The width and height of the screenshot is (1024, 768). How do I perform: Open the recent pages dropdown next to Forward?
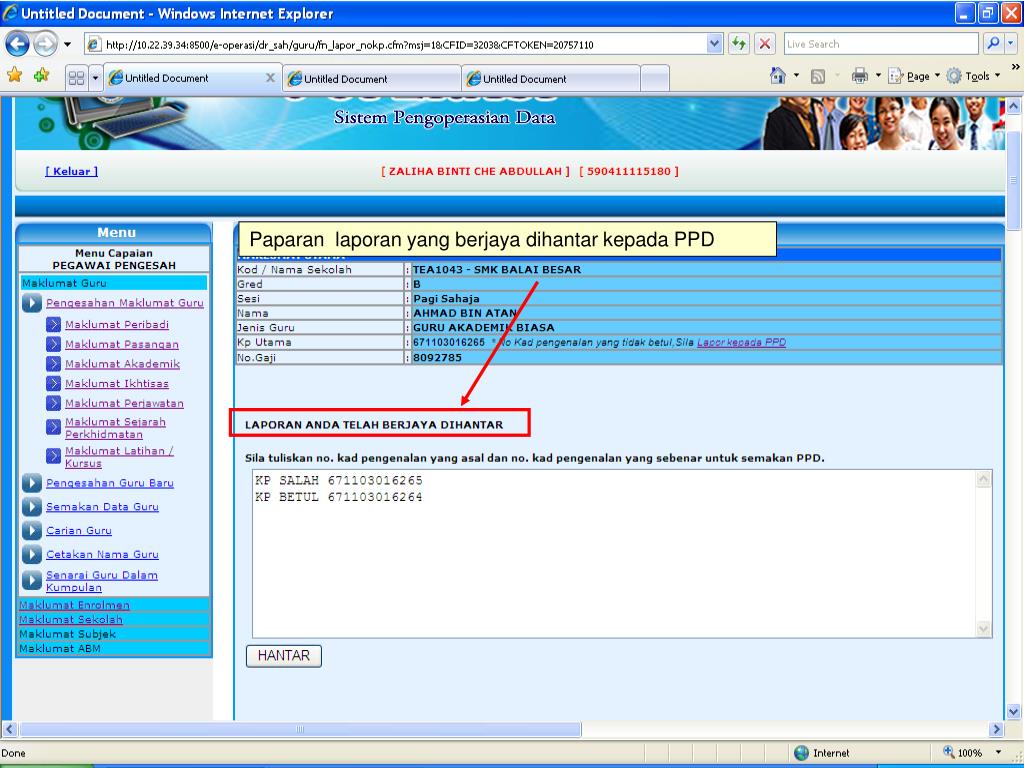[x=67, y=44]
